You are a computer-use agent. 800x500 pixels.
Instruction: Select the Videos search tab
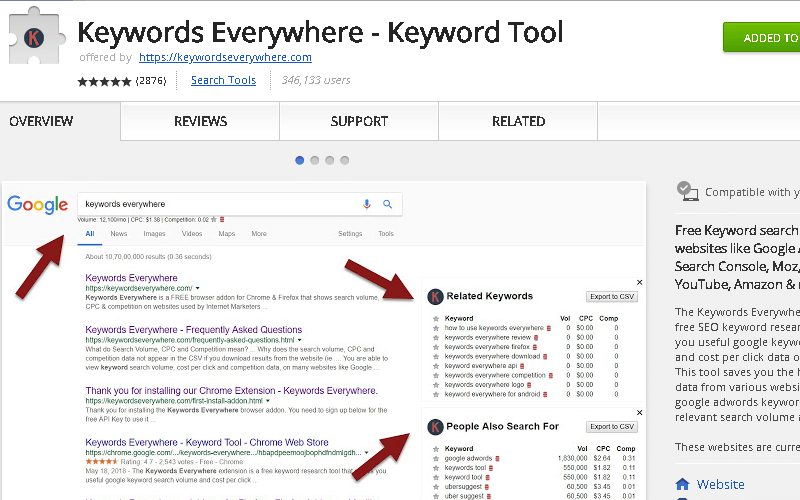pyautogui.click(x=192, y=234)
